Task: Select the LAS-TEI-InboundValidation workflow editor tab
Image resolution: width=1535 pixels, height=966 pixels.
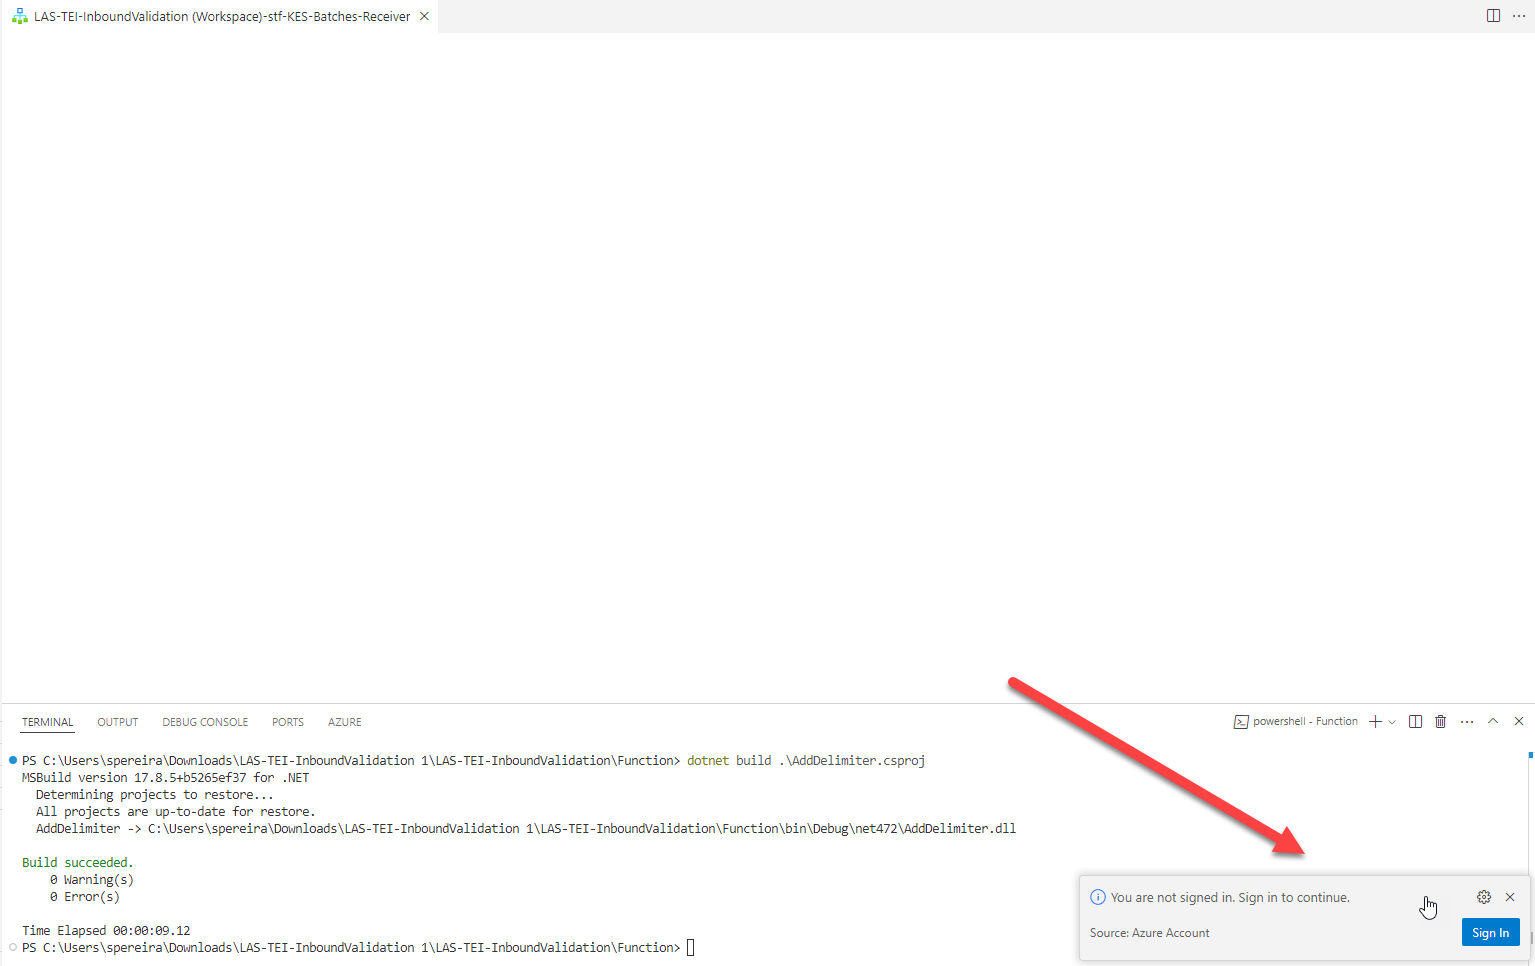Action: click(221, 16)
